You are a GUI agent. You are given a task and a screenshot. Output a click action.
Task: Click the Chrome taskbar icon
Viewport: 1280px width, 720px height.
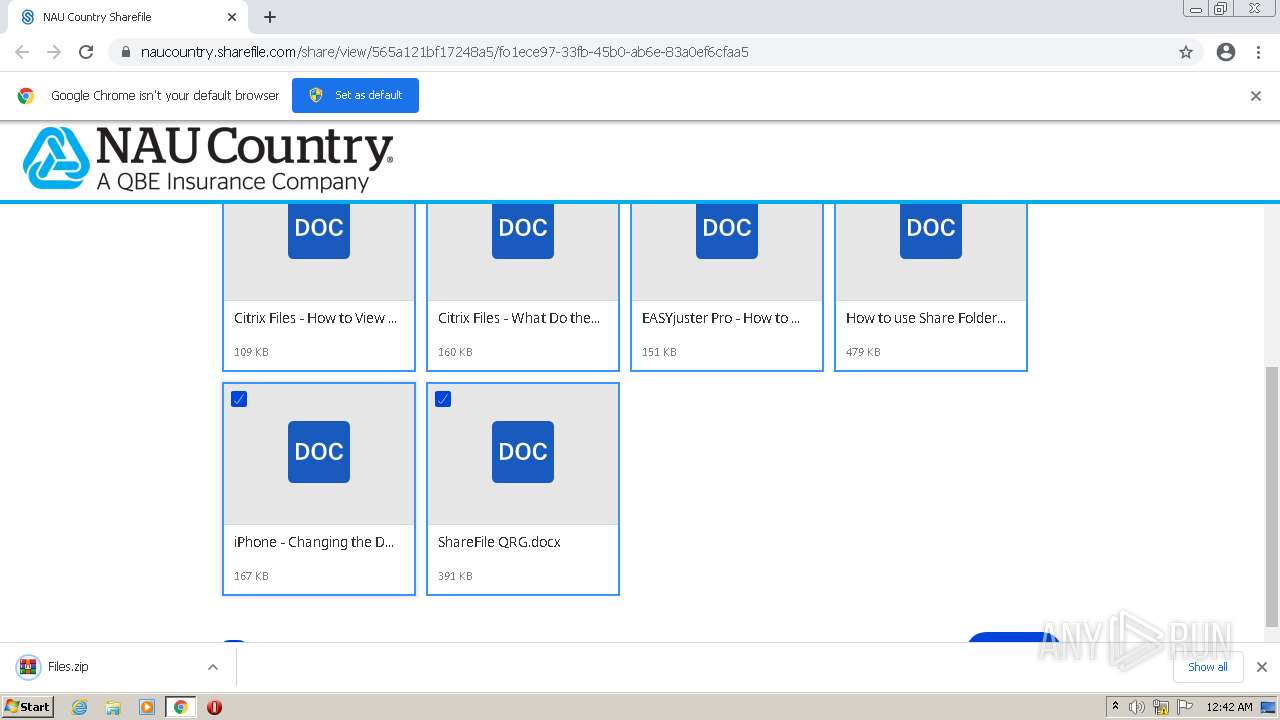(x=181, y=707)
